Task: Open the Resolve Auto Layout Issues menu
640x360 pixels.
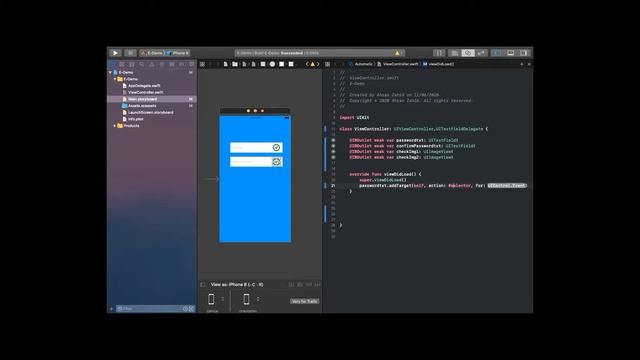Action: 317,284
